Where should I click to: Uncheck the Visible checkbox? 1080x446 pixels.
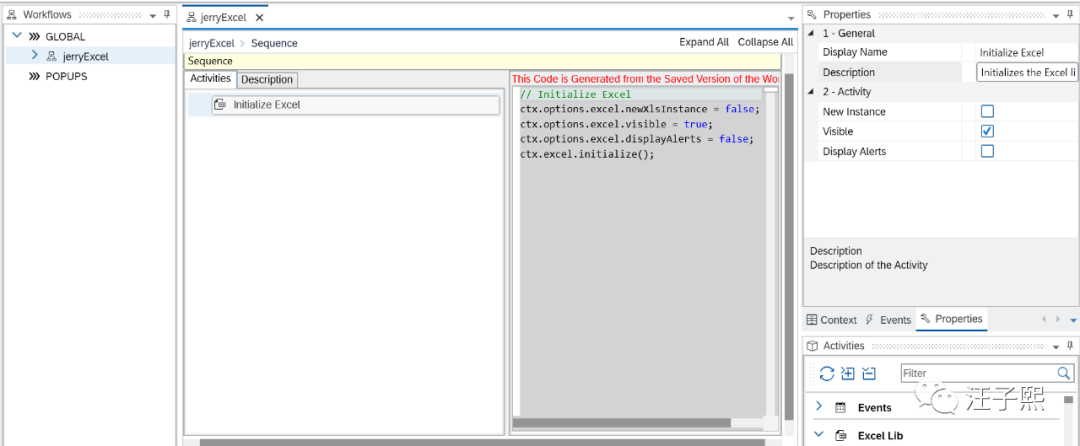987,131
